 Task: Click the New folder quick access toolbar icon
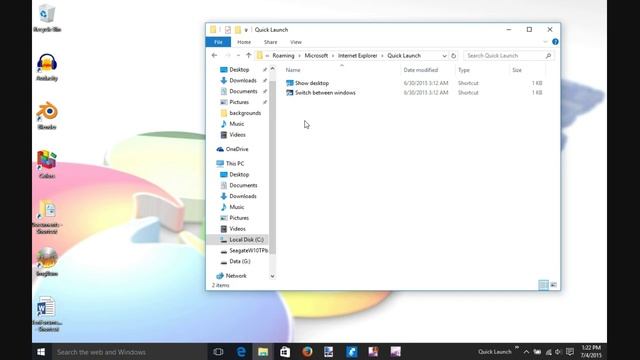238,30
